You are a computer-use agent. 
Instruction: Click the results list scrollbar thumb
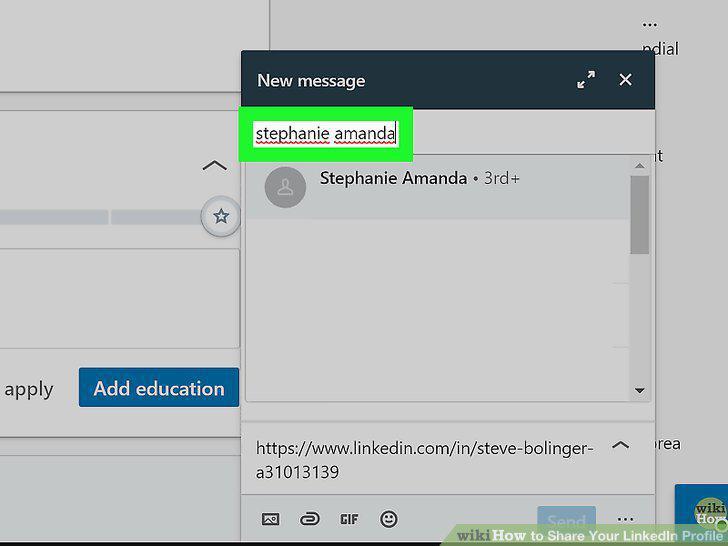(x=640, y=215)
